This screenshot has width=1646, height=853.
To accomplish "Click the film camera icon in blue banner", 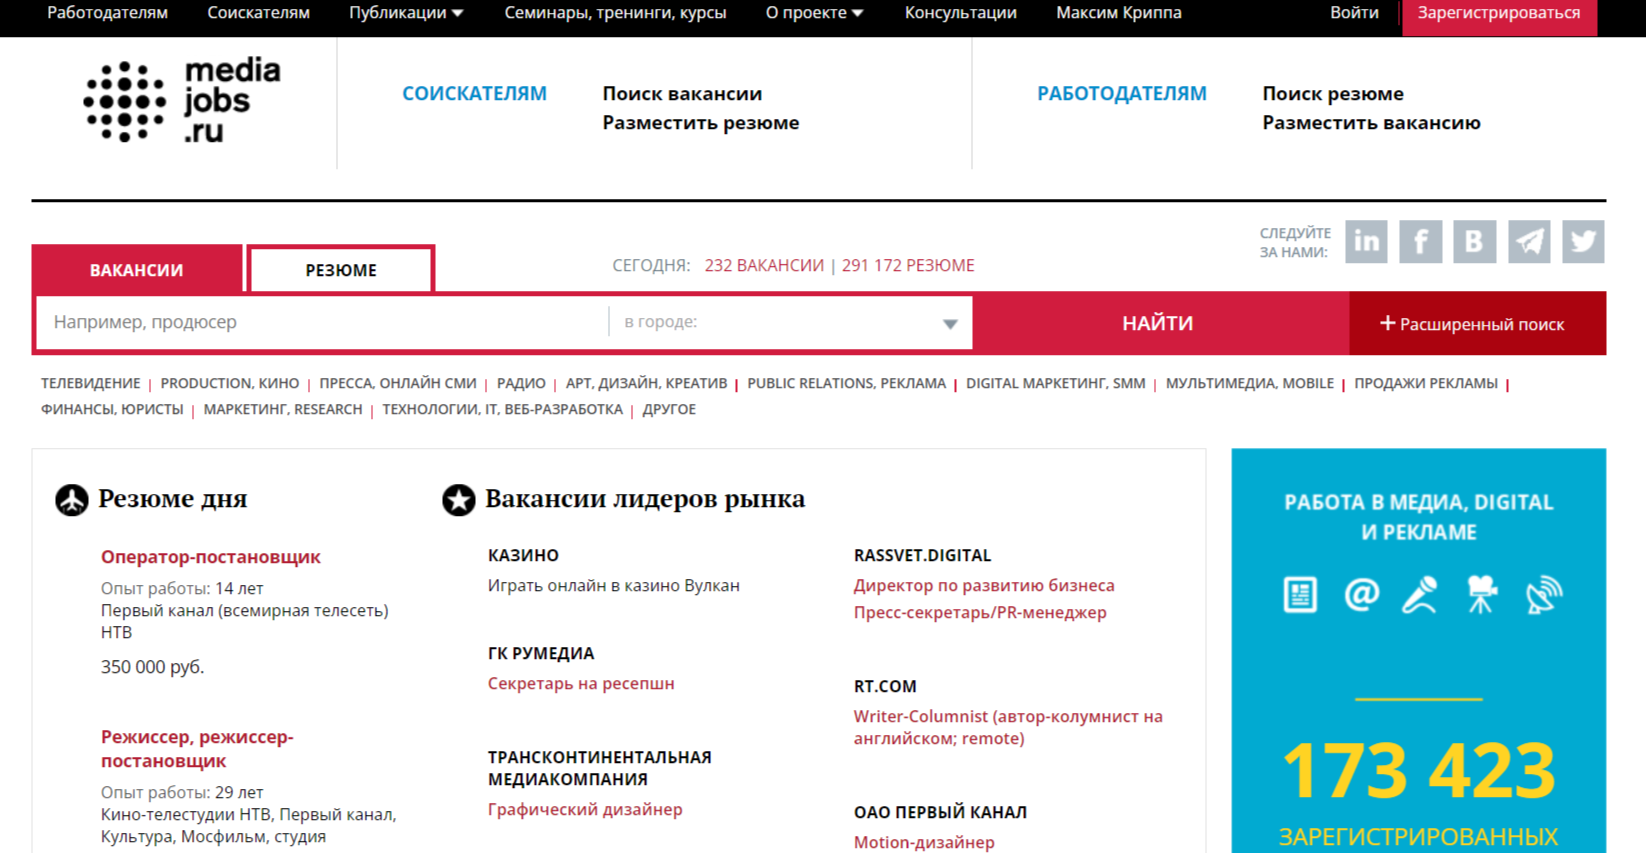I will pyautogui.click(x=1482, y=594).
